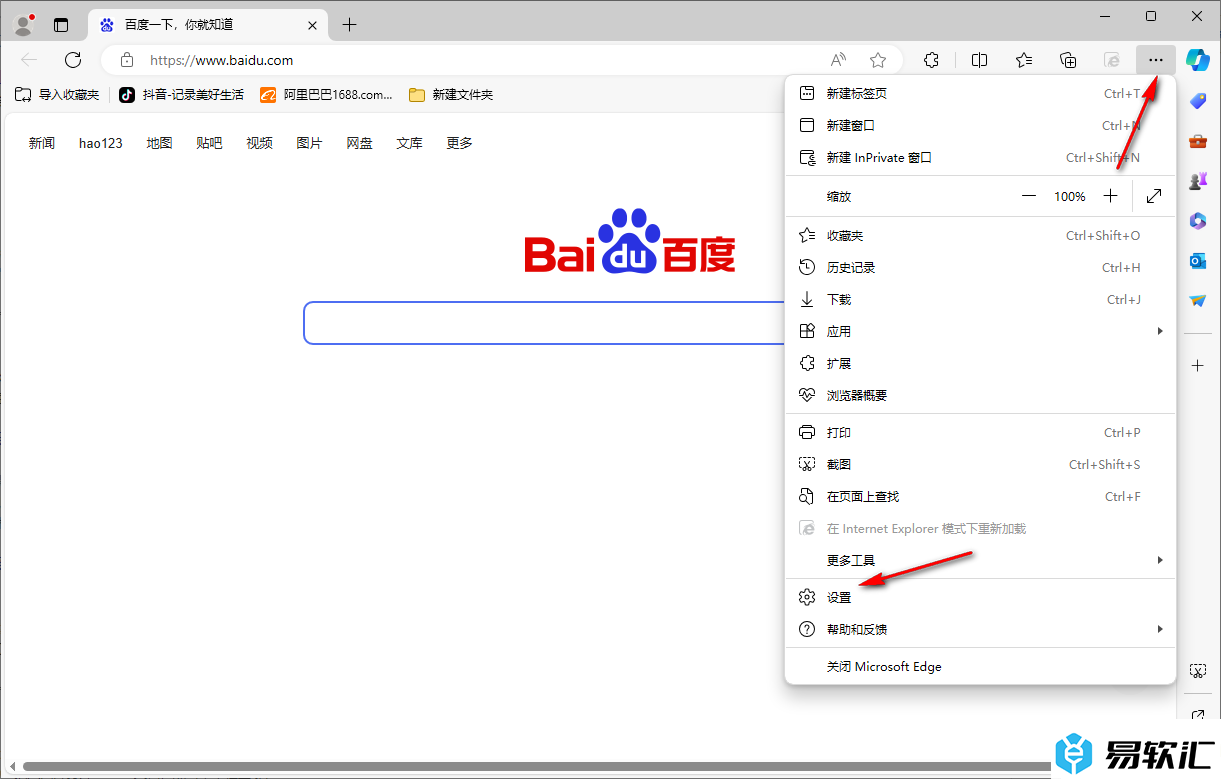The image size is (1221, 779).
Task: Open the games chess piece sidebar icon
Action: [x=1198, y=181]
